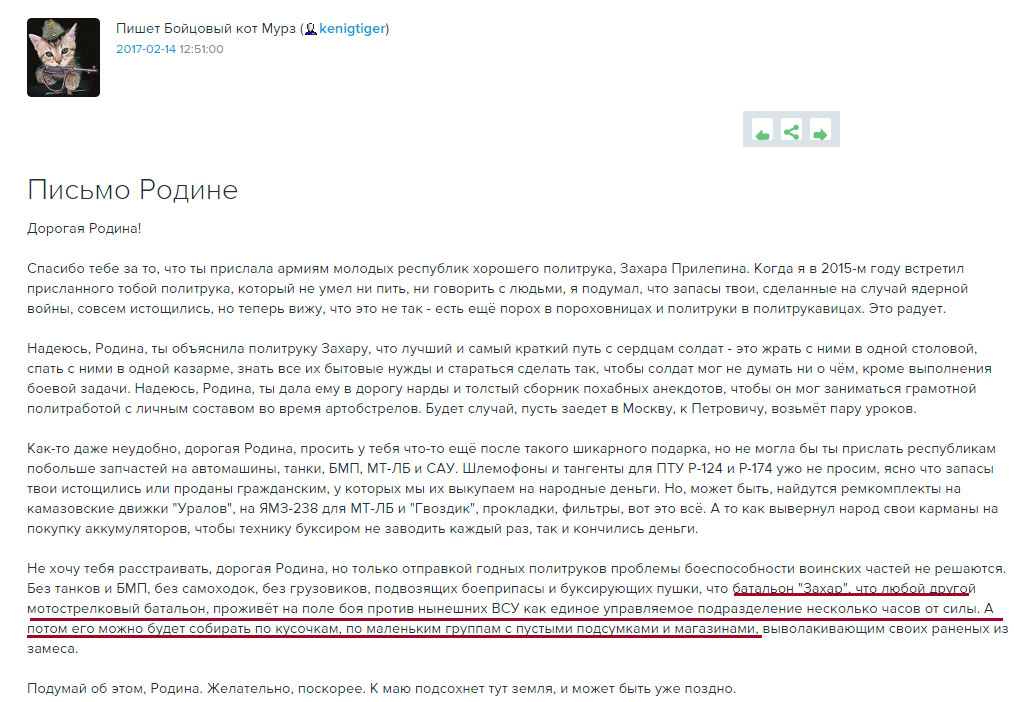Click the user icon beside kenigtiger
The image size is (1014, 702).
click(x=312, y=30)
